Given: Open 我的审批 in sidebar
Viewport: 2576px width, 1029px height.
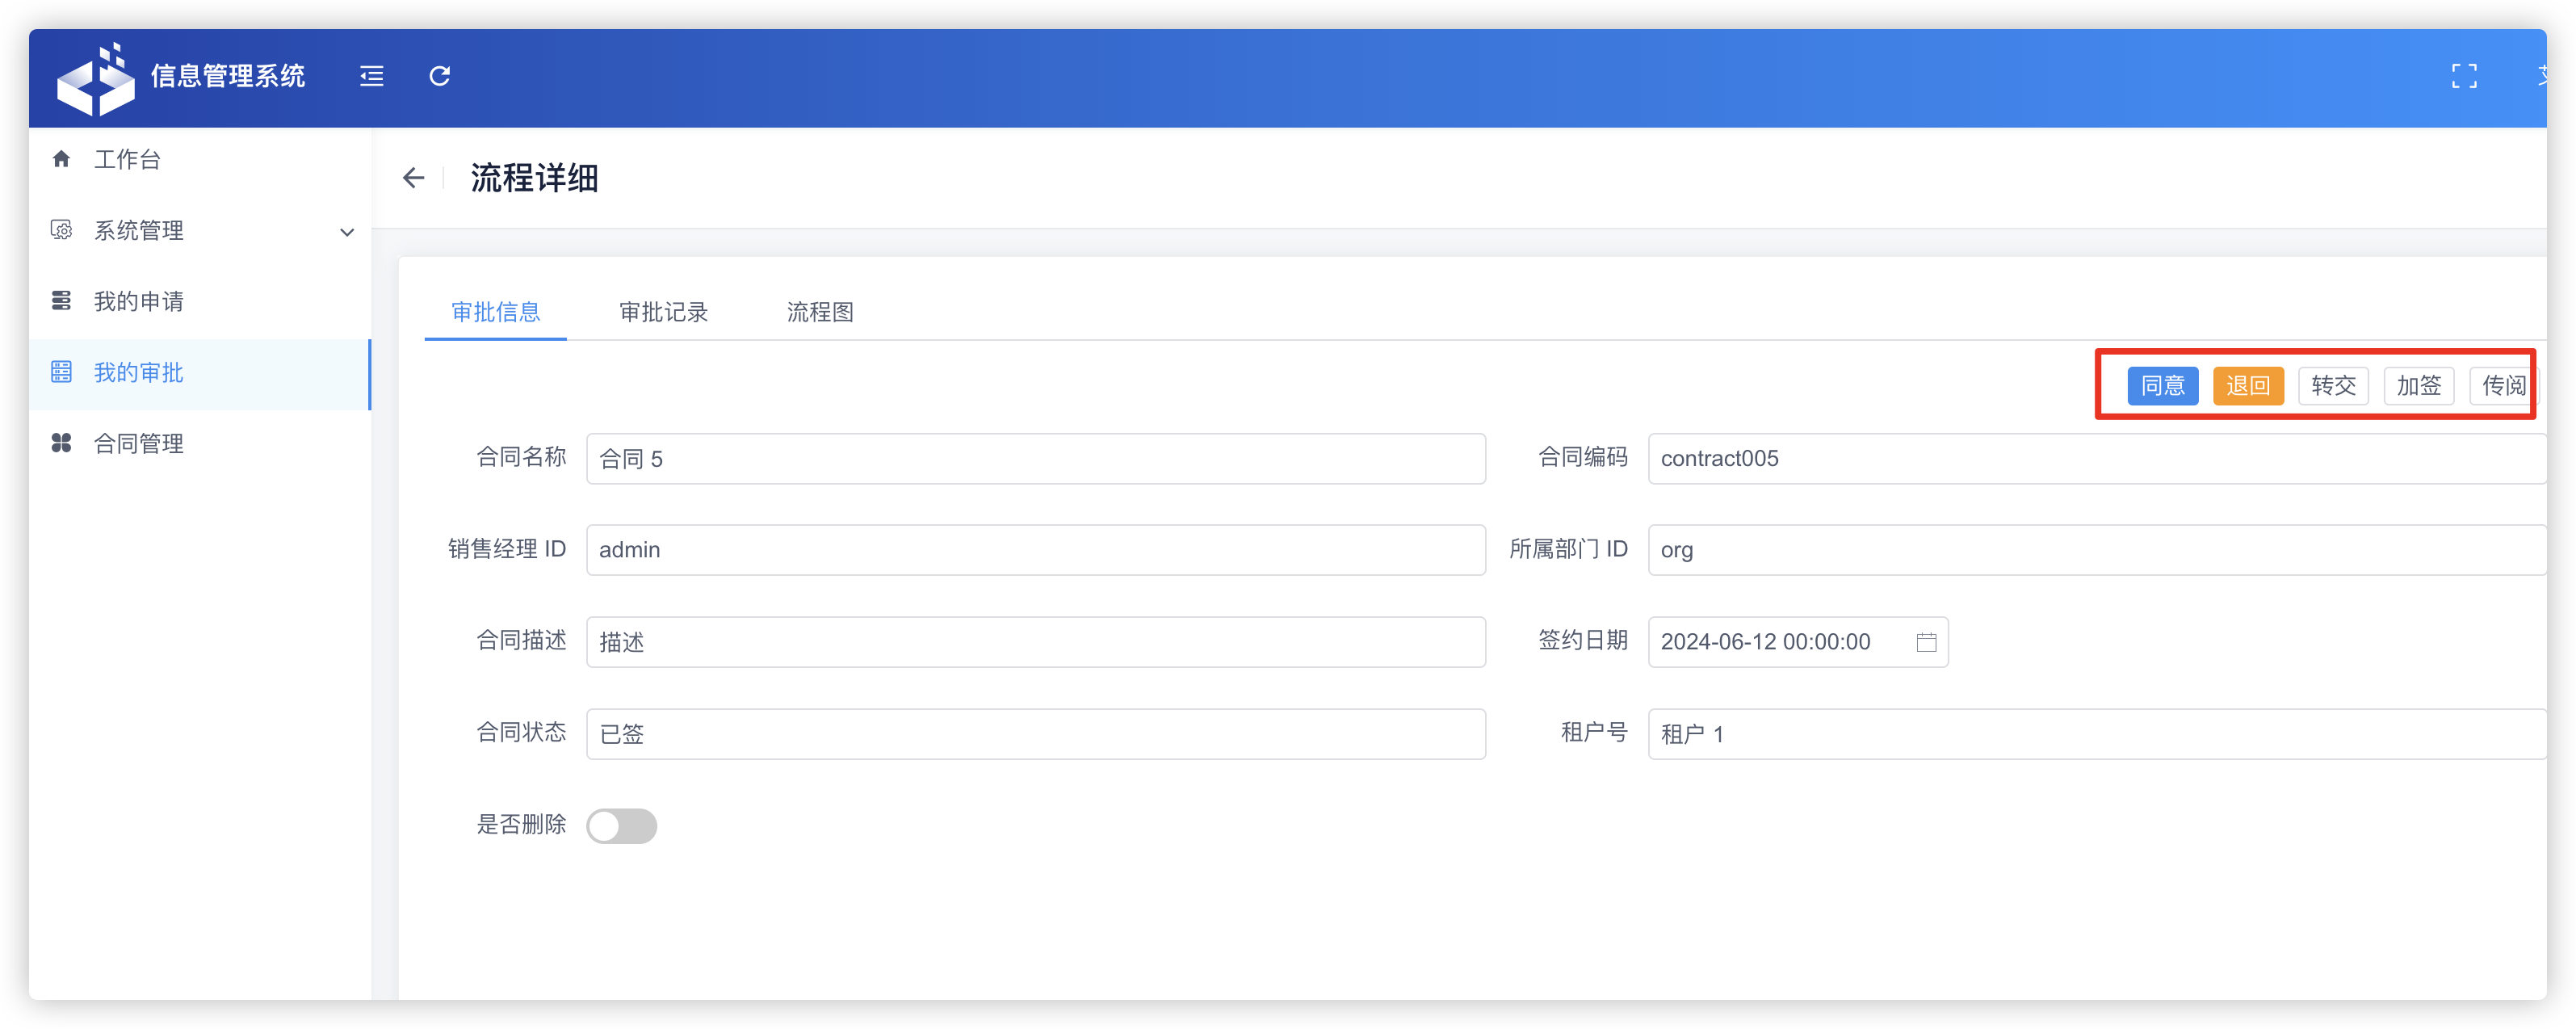Looking at the screenshot, I should pos(138,373).
